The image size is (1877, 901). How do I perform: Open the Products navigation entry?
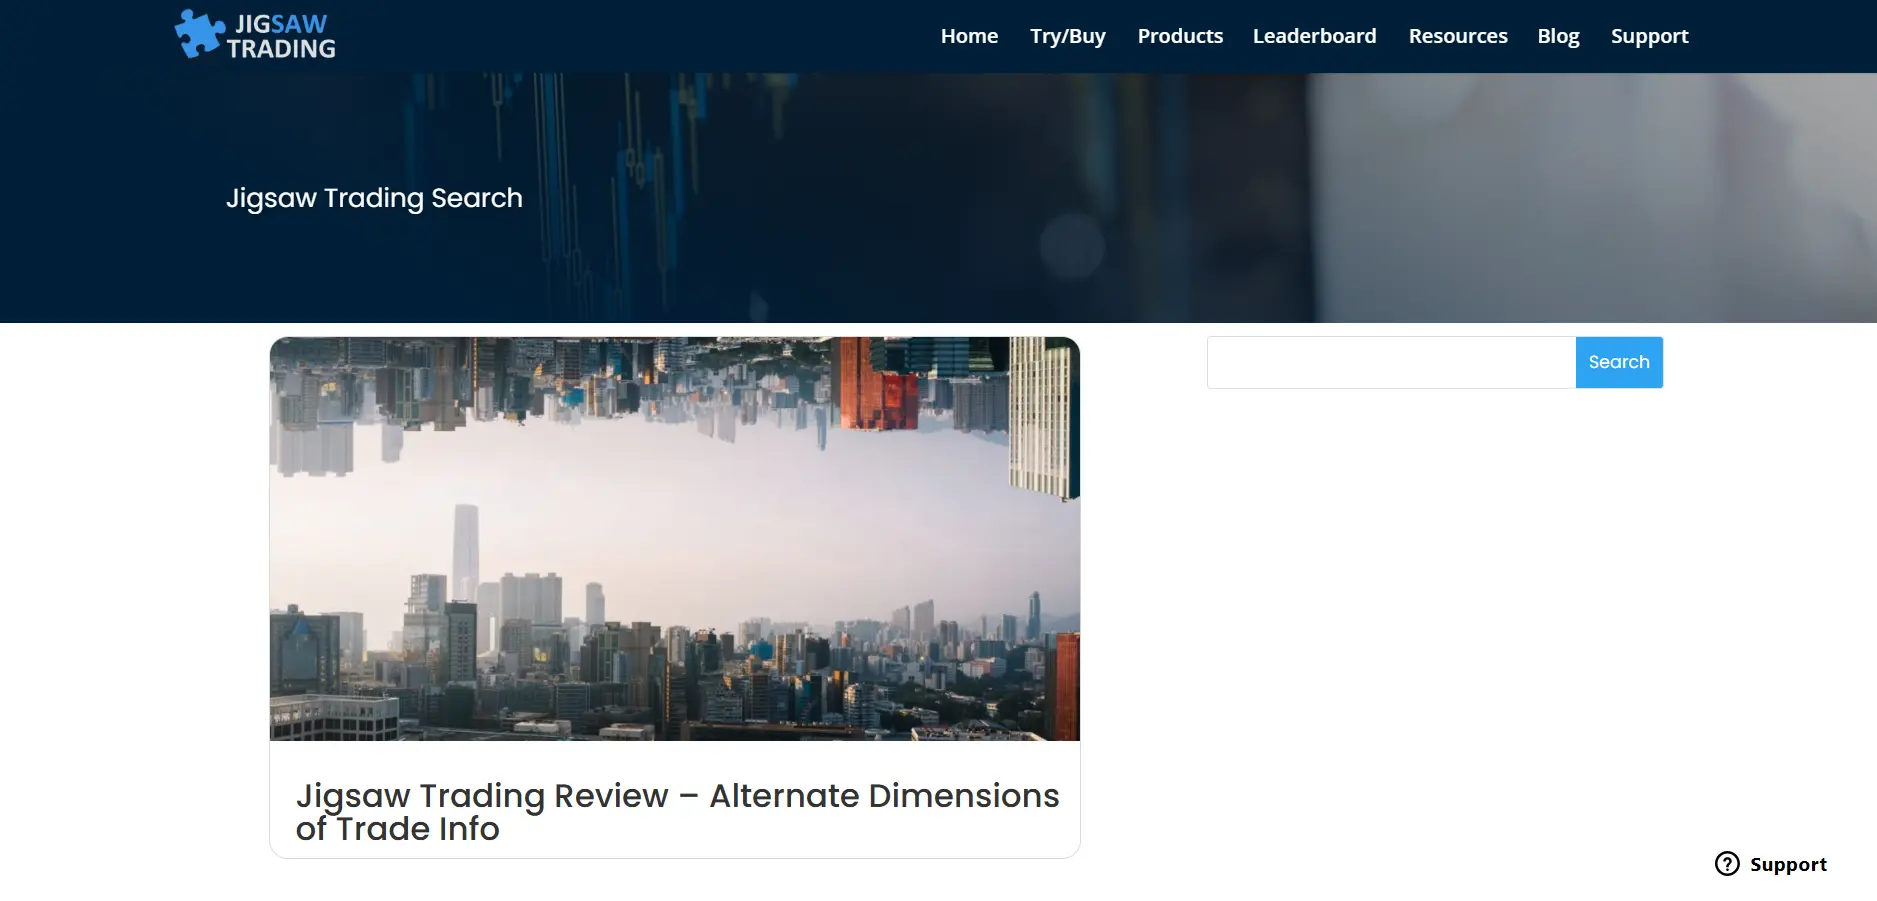pos(1179,35)
